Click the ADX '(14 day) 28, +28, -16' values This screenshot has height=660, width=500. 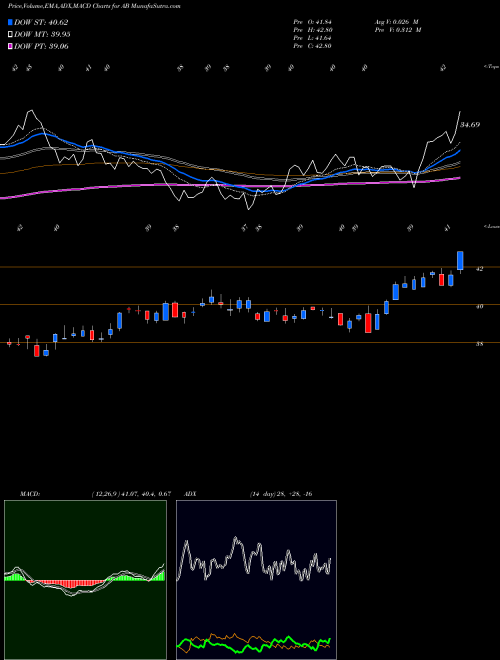coord(281,494)
